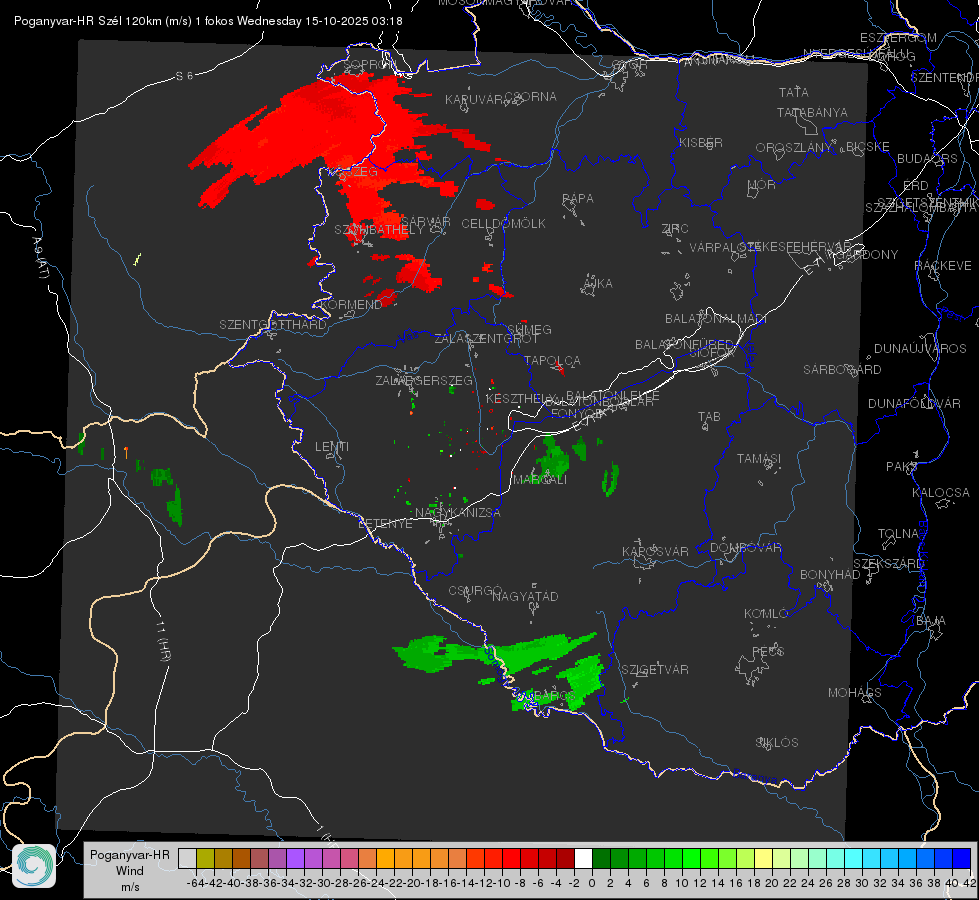The width and height of the screenshot is (979, 900).
Task: Click the LENTI city label
Action: (x=332, y=447)
